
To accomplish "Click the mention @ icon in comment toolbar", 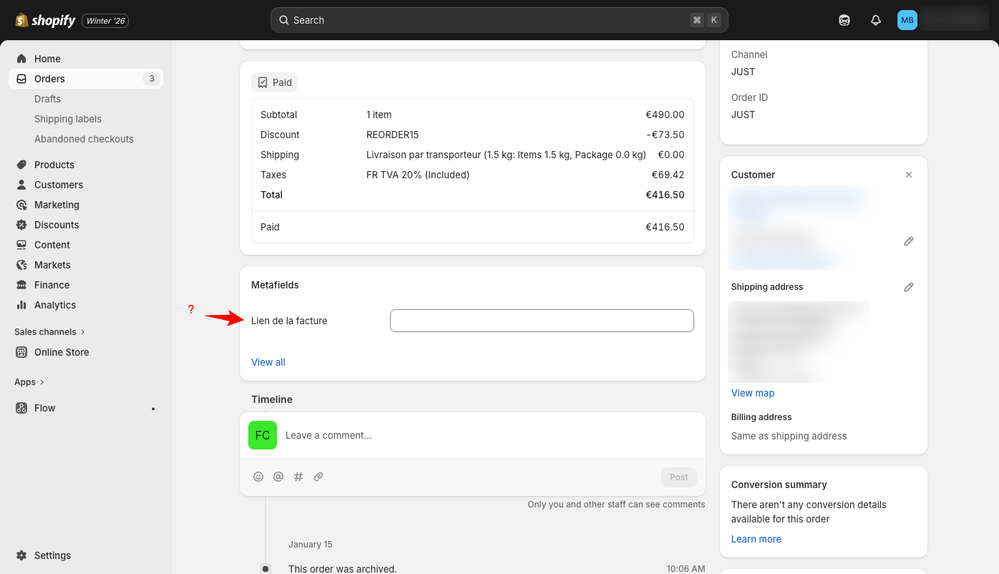I will pos(278,477).
